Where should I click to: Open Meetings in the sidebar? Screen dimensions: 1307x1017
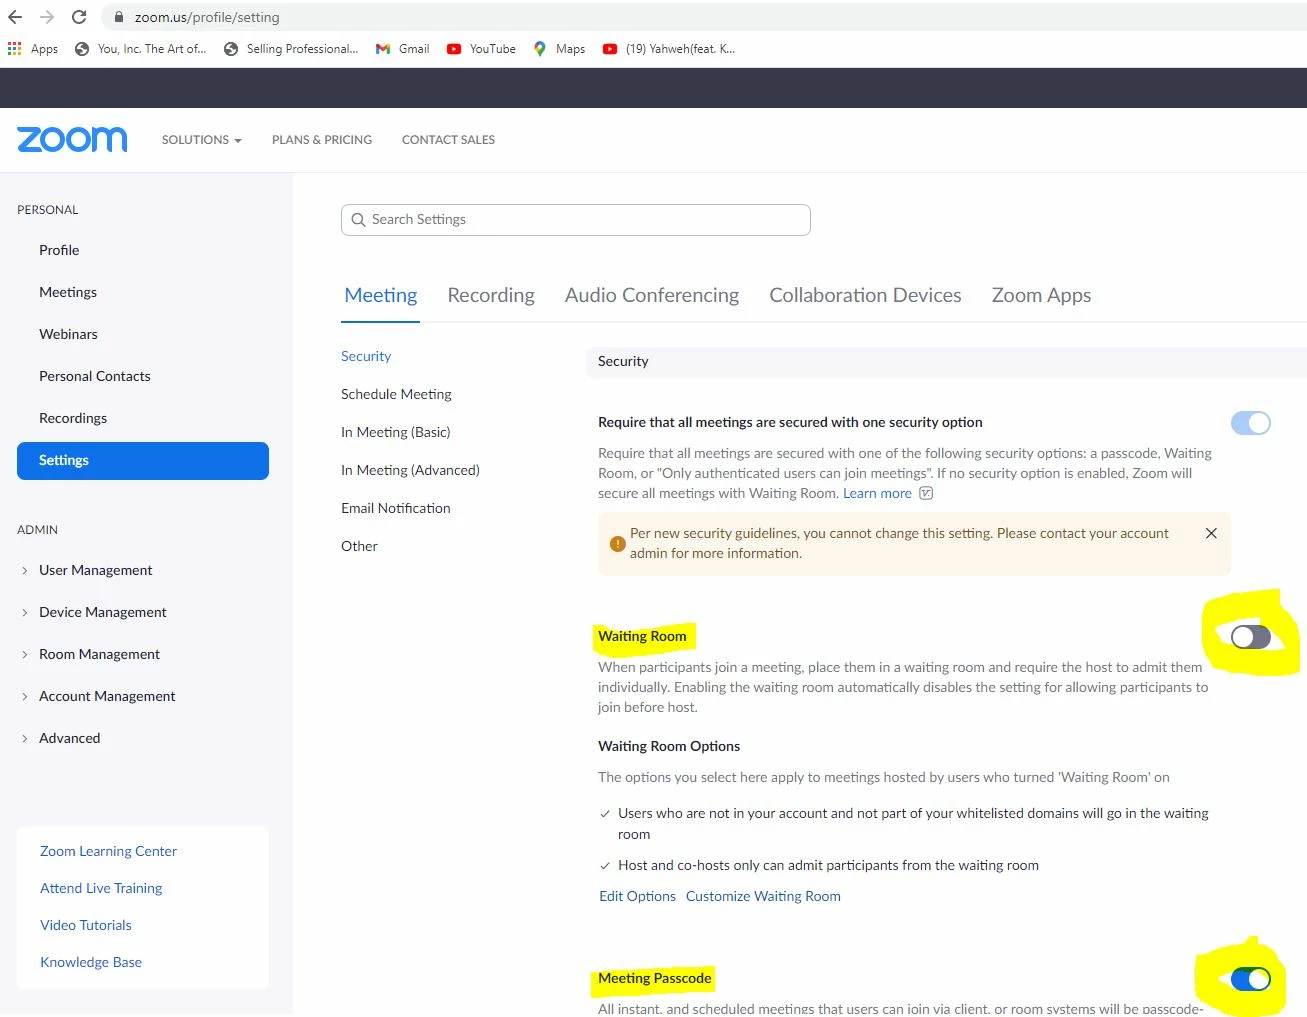(x=68, y=292)
